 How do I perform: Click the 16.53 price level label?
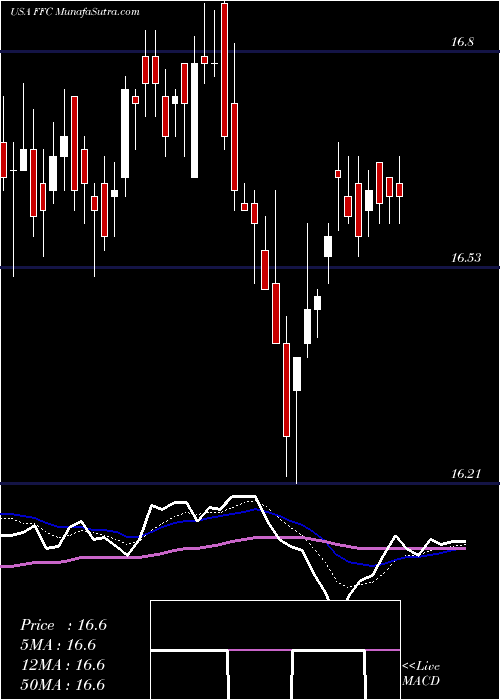466,258
